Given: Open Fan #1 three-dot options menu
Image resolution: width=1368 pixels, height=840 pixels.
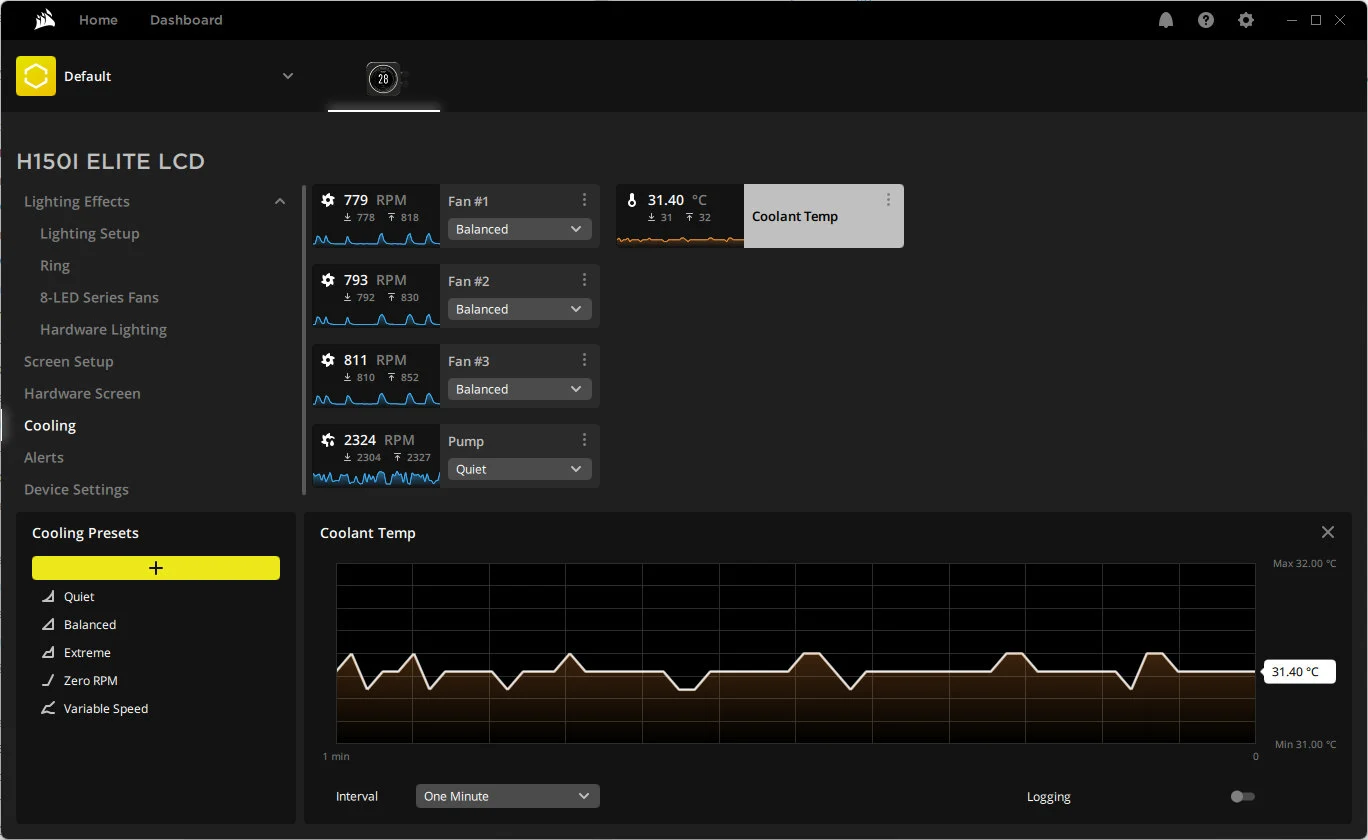Looking at the screenshot, I should [x=584, y=200].
